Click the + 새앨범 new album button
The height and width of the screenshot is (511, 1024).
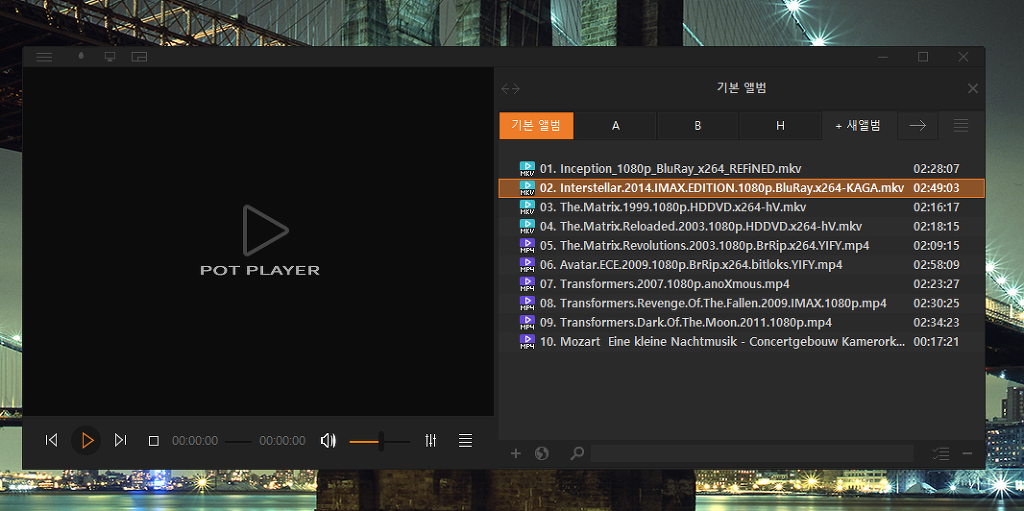pyautogui.click(x=858, y=125)
